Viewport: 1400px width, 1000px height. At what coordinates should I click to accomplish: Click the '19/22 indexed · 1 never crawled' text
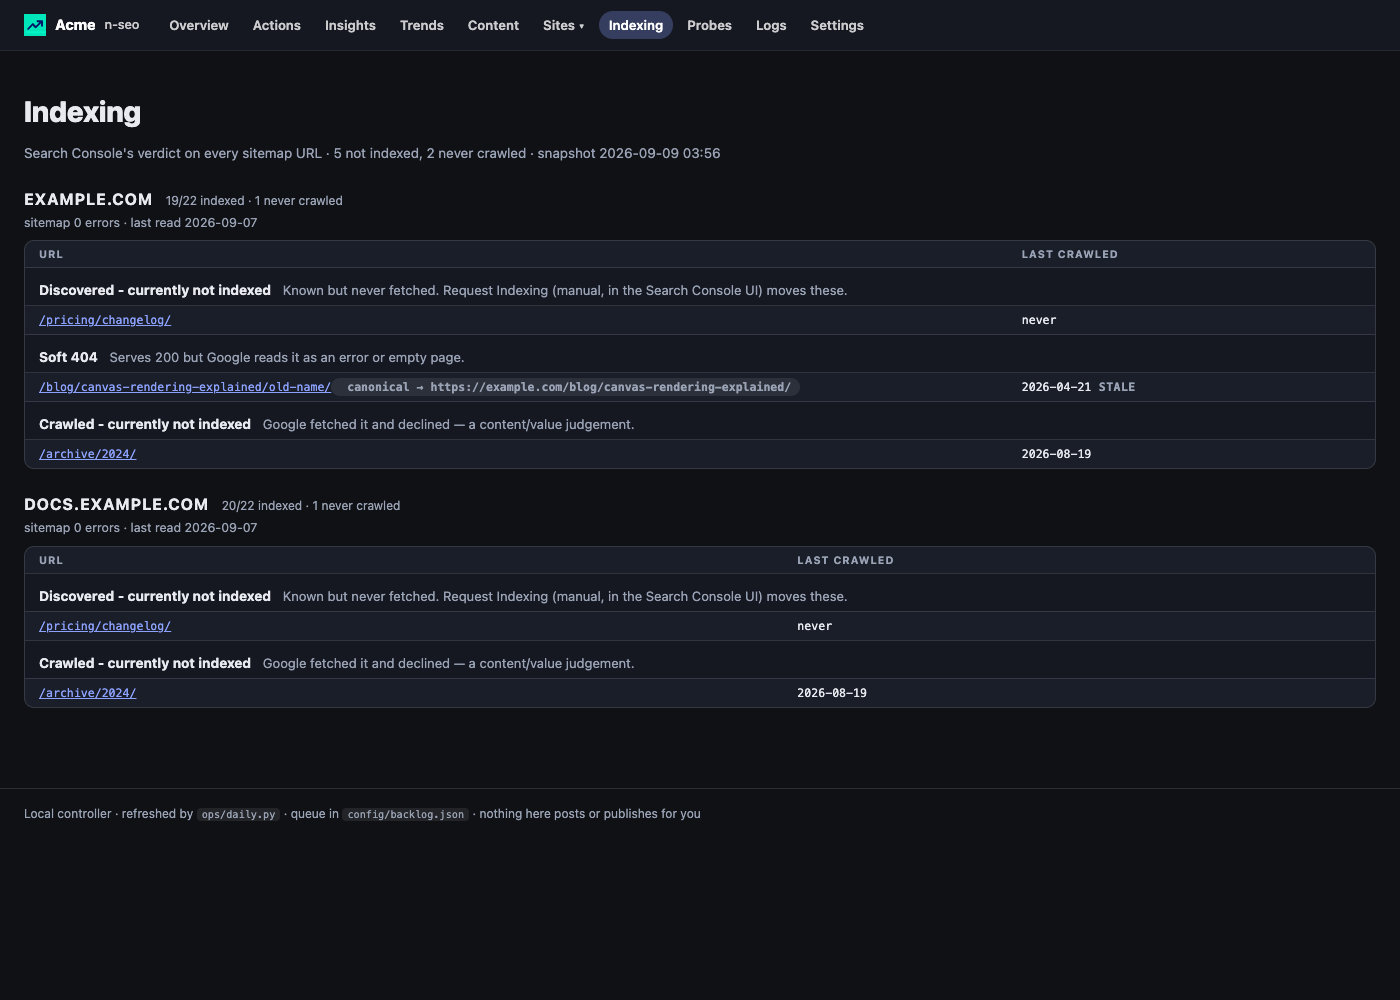(254, 201)
